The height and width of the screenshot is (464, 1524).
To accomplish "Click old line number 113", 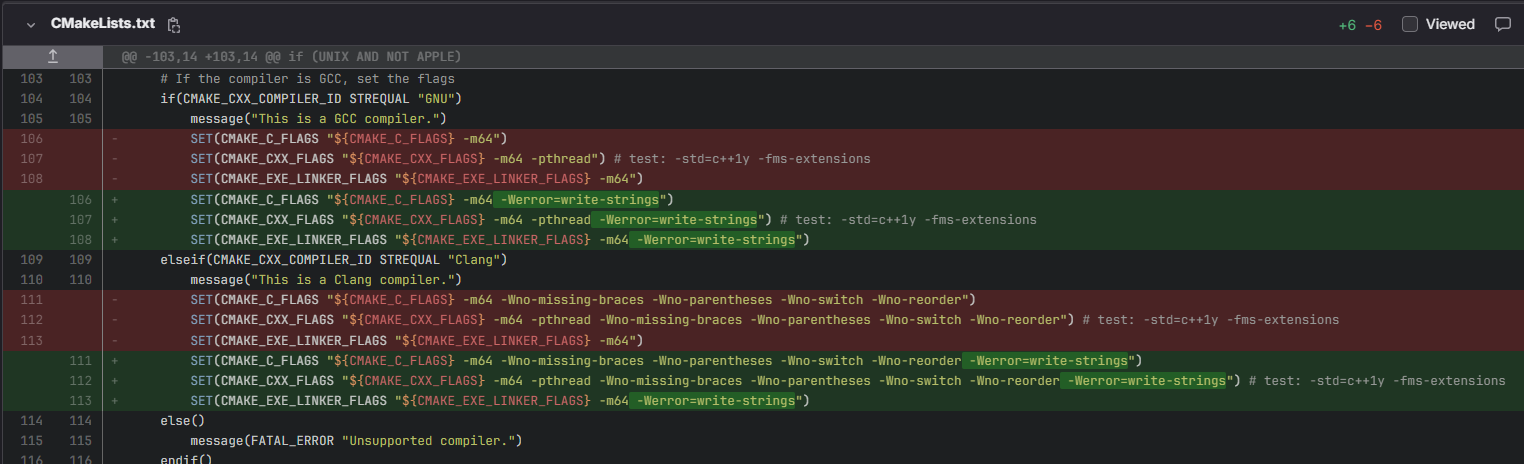I will (31, 340).
